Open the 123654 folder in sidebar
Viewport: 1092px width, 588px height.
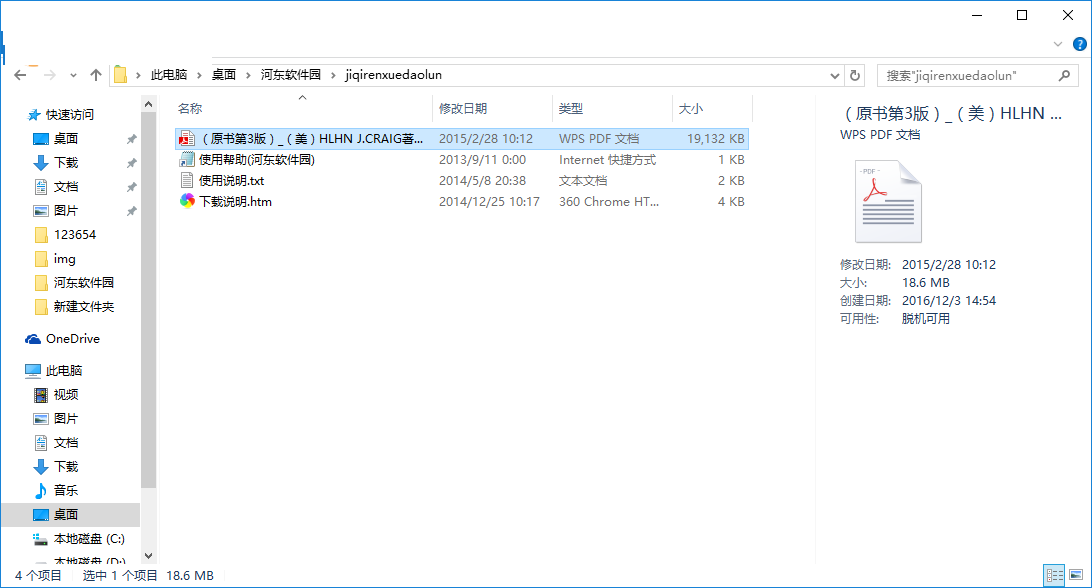[75, 235]
